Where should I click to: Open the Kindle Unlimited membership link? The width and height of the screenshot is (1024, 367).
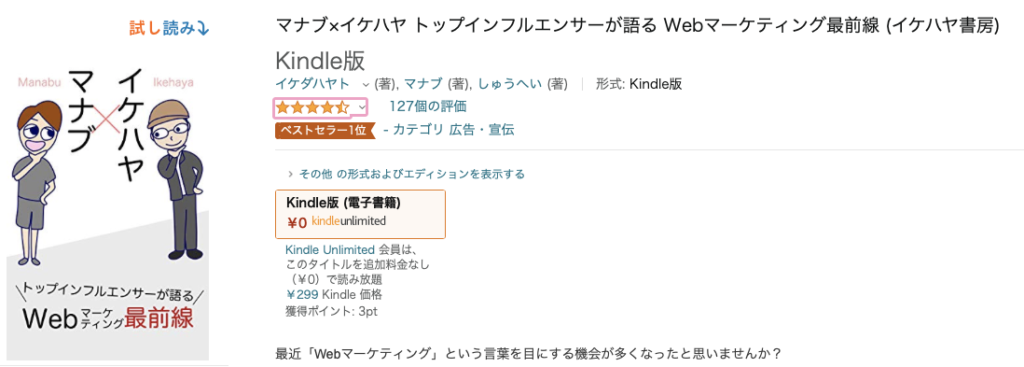[x=330, y=249]
